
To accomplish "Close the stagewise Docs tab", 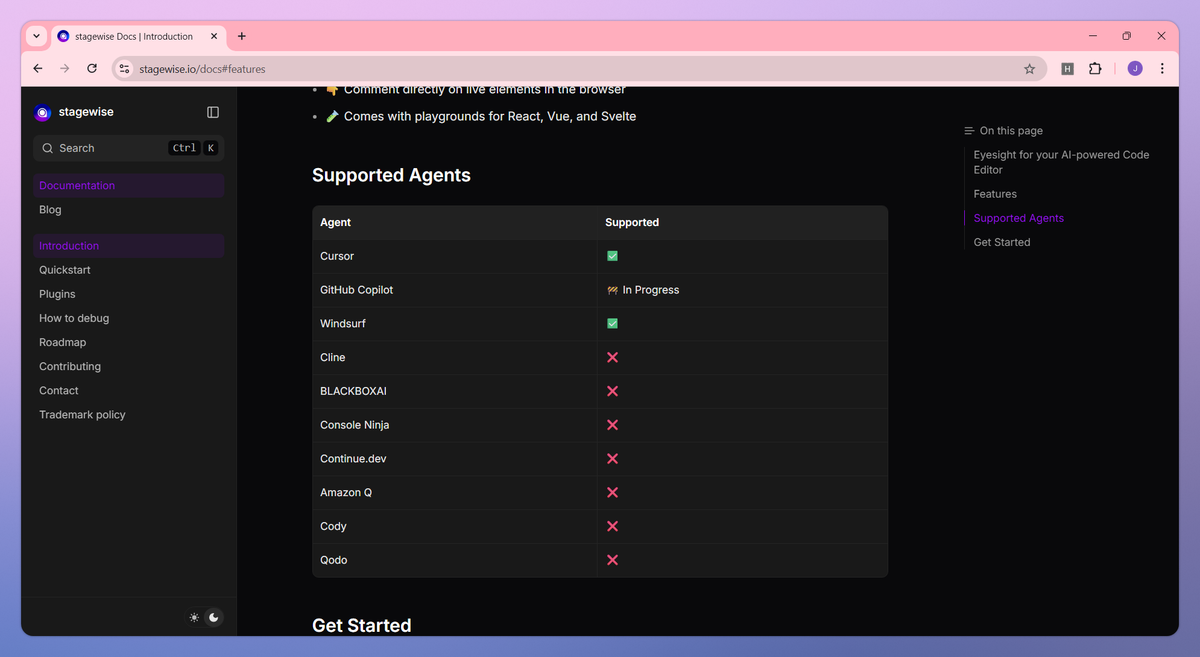I will (214, 36).
